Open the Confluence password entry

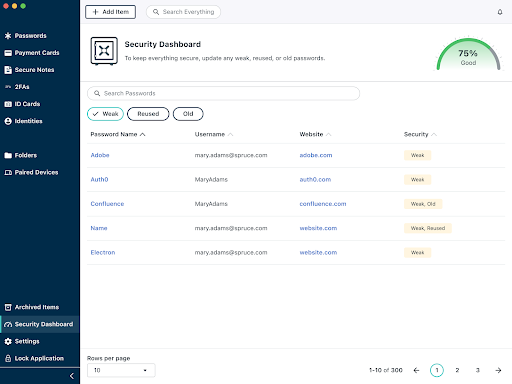[x=107, y=204]
